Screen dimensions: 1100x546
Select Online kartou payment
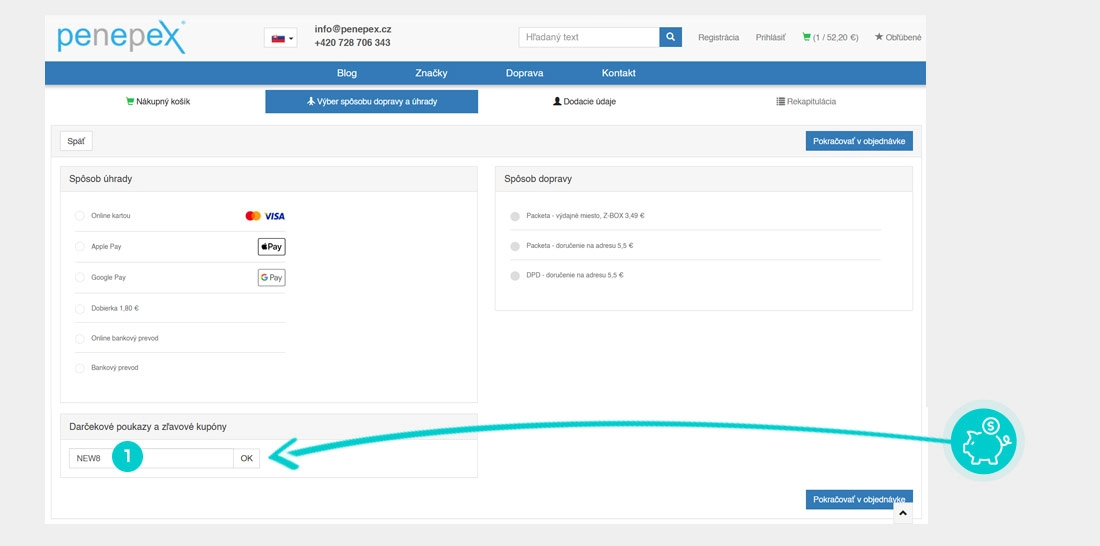(x=80, y=215)
